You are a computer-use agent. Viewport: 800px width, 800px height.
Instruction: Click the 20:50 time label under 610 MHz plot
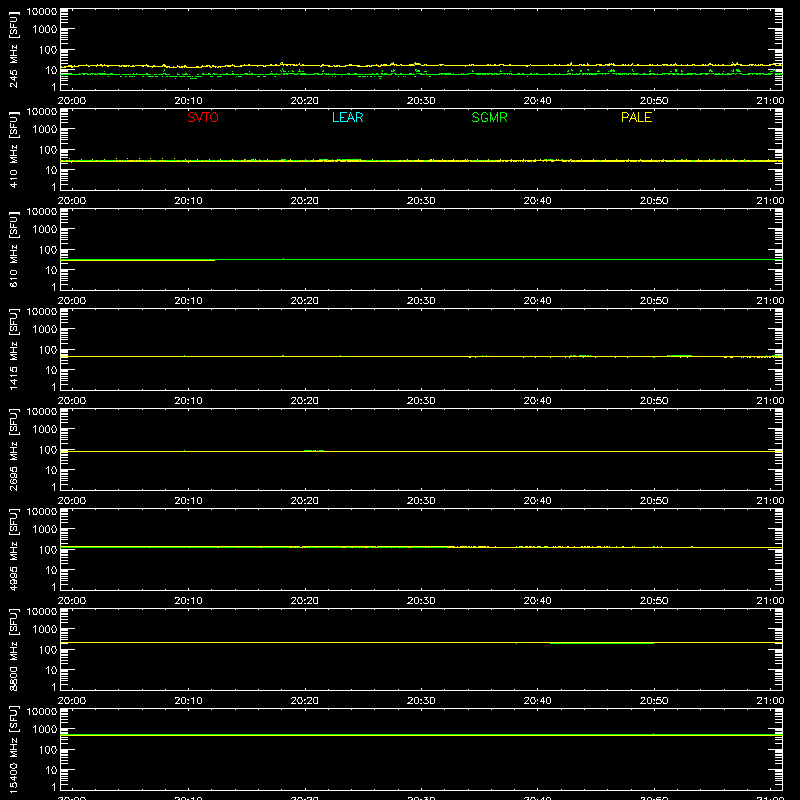point(654,301)
